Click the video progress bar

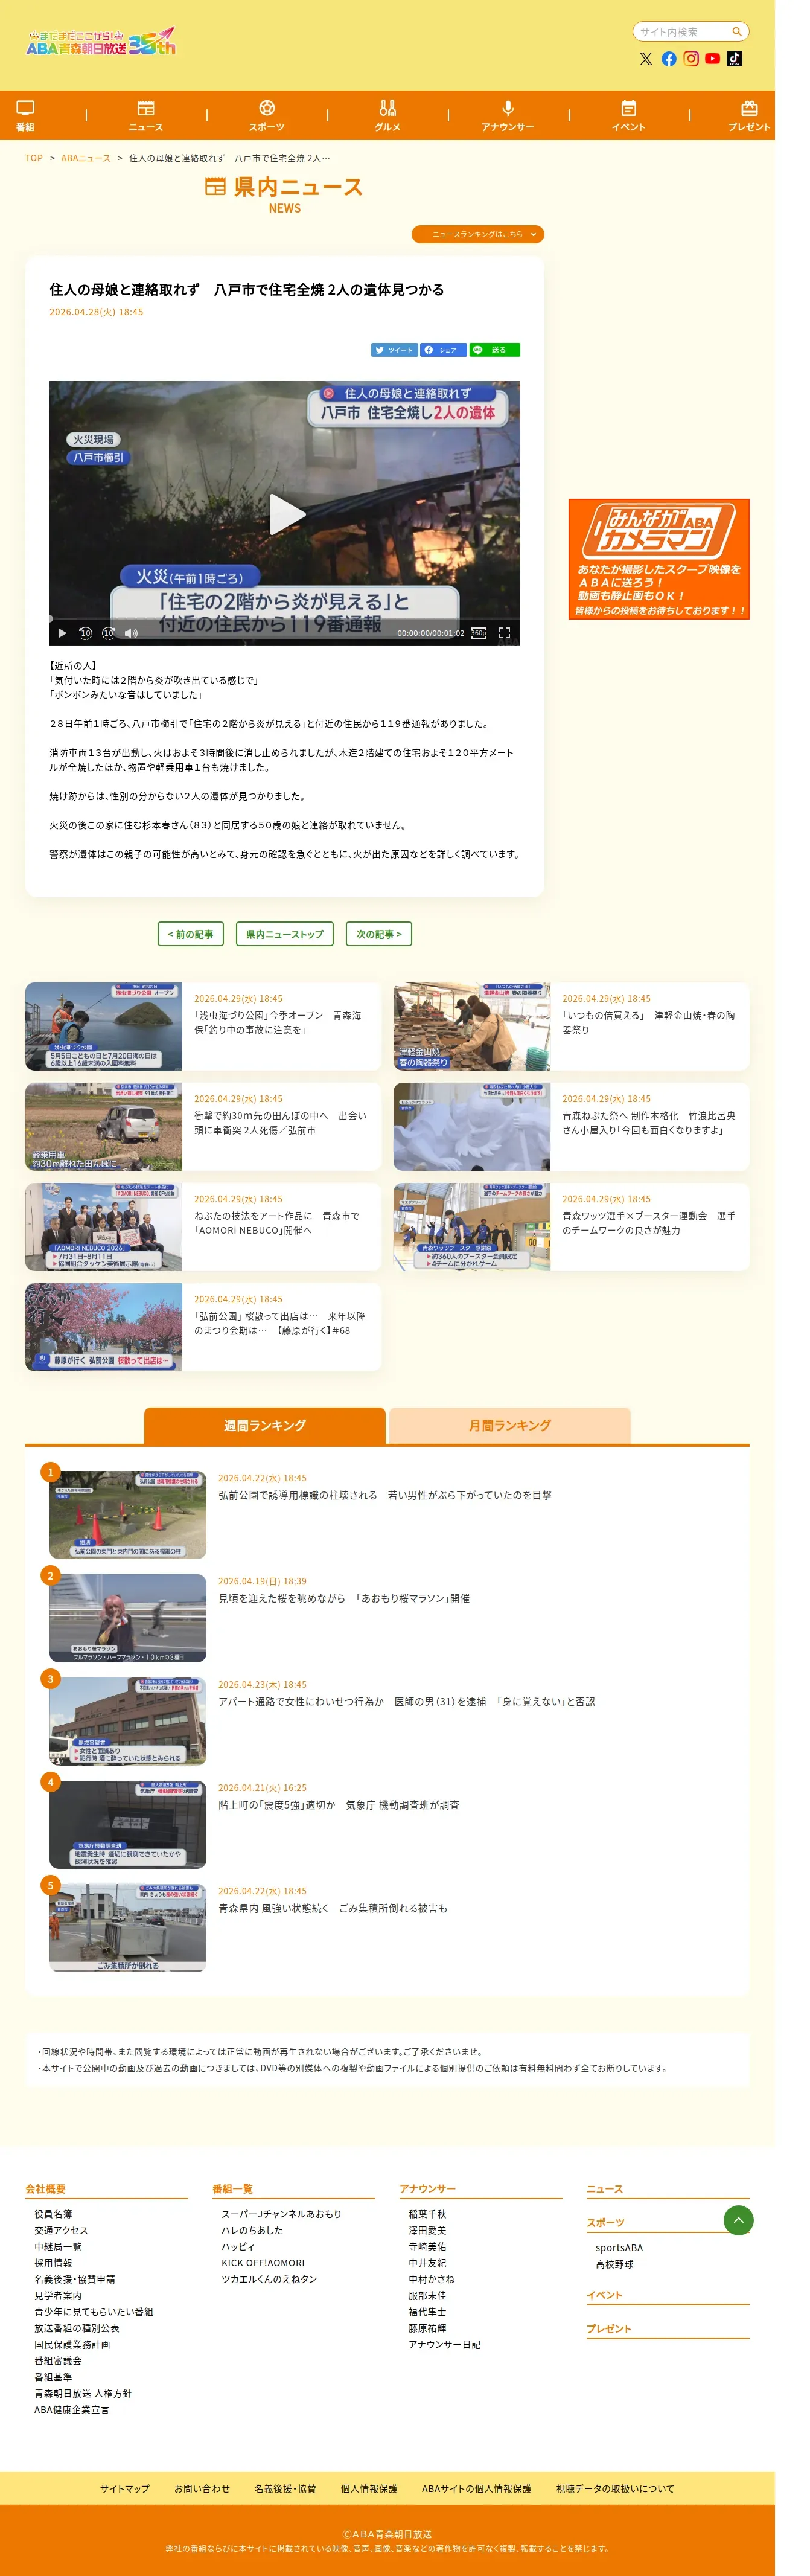click(285, 619)
